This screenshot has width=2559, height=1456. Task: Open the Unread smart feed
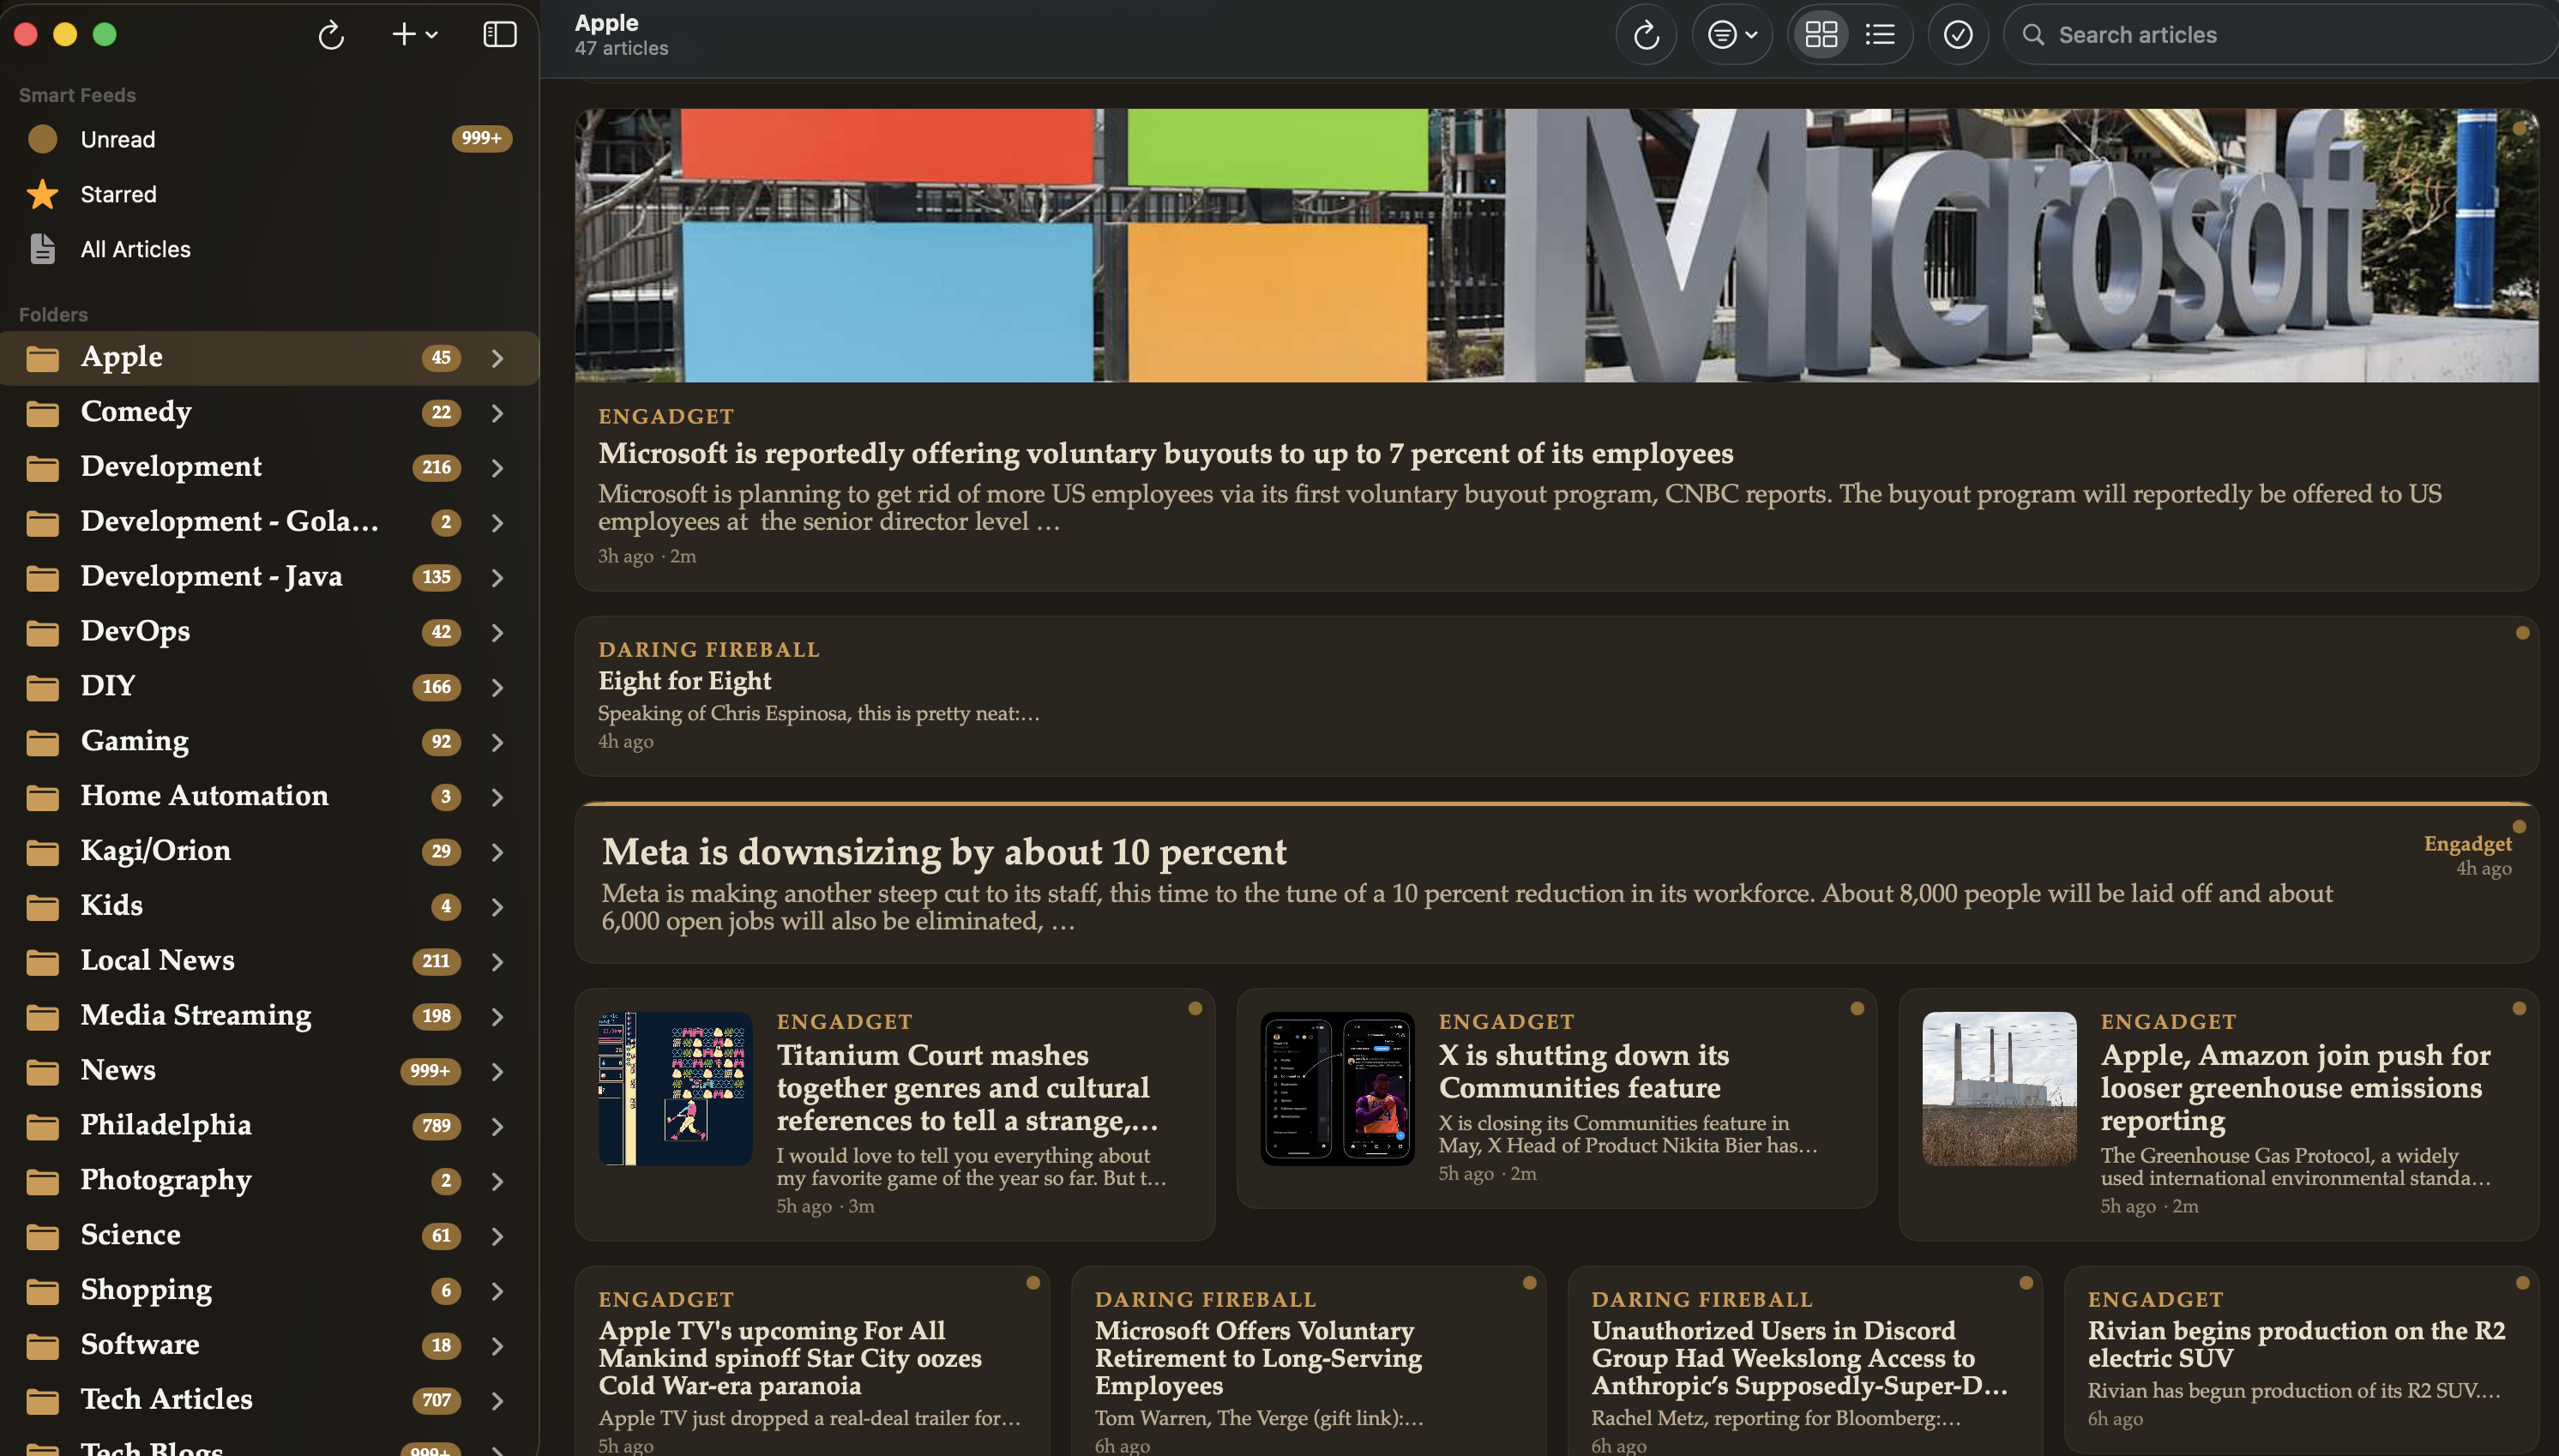click(x=269, y=139)
